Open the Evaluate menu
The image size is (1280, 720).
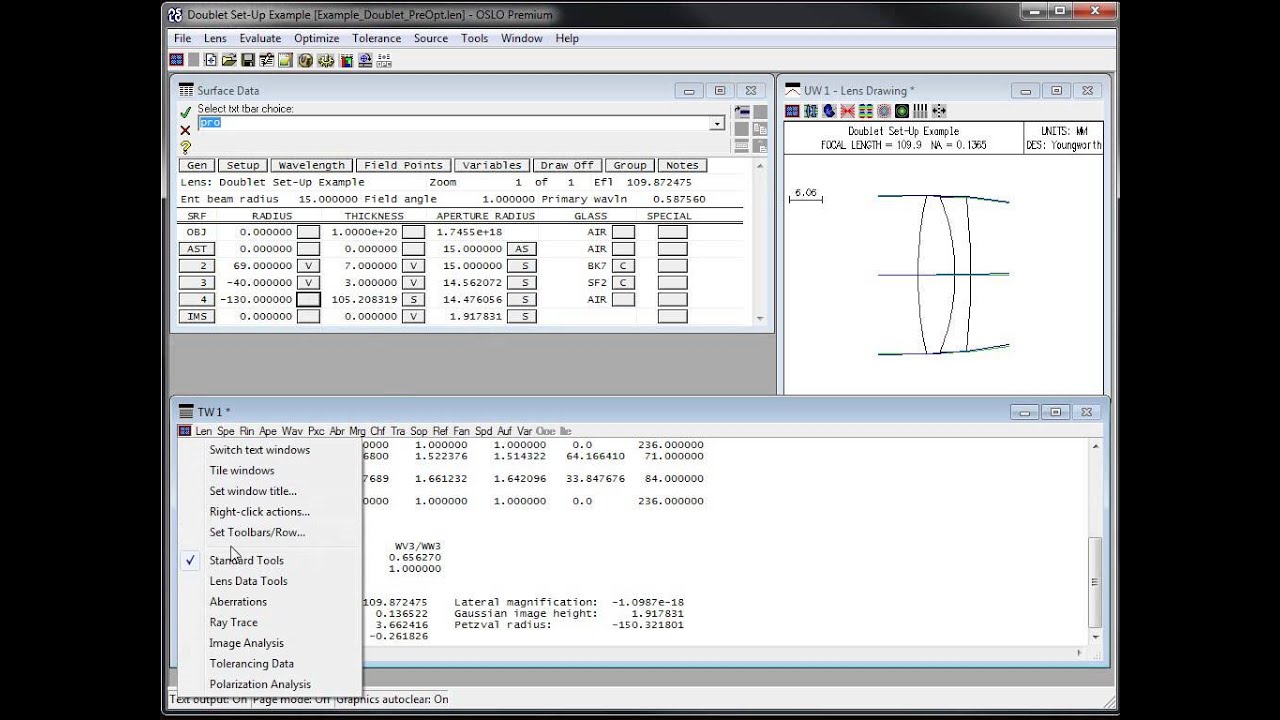point(260,38)
